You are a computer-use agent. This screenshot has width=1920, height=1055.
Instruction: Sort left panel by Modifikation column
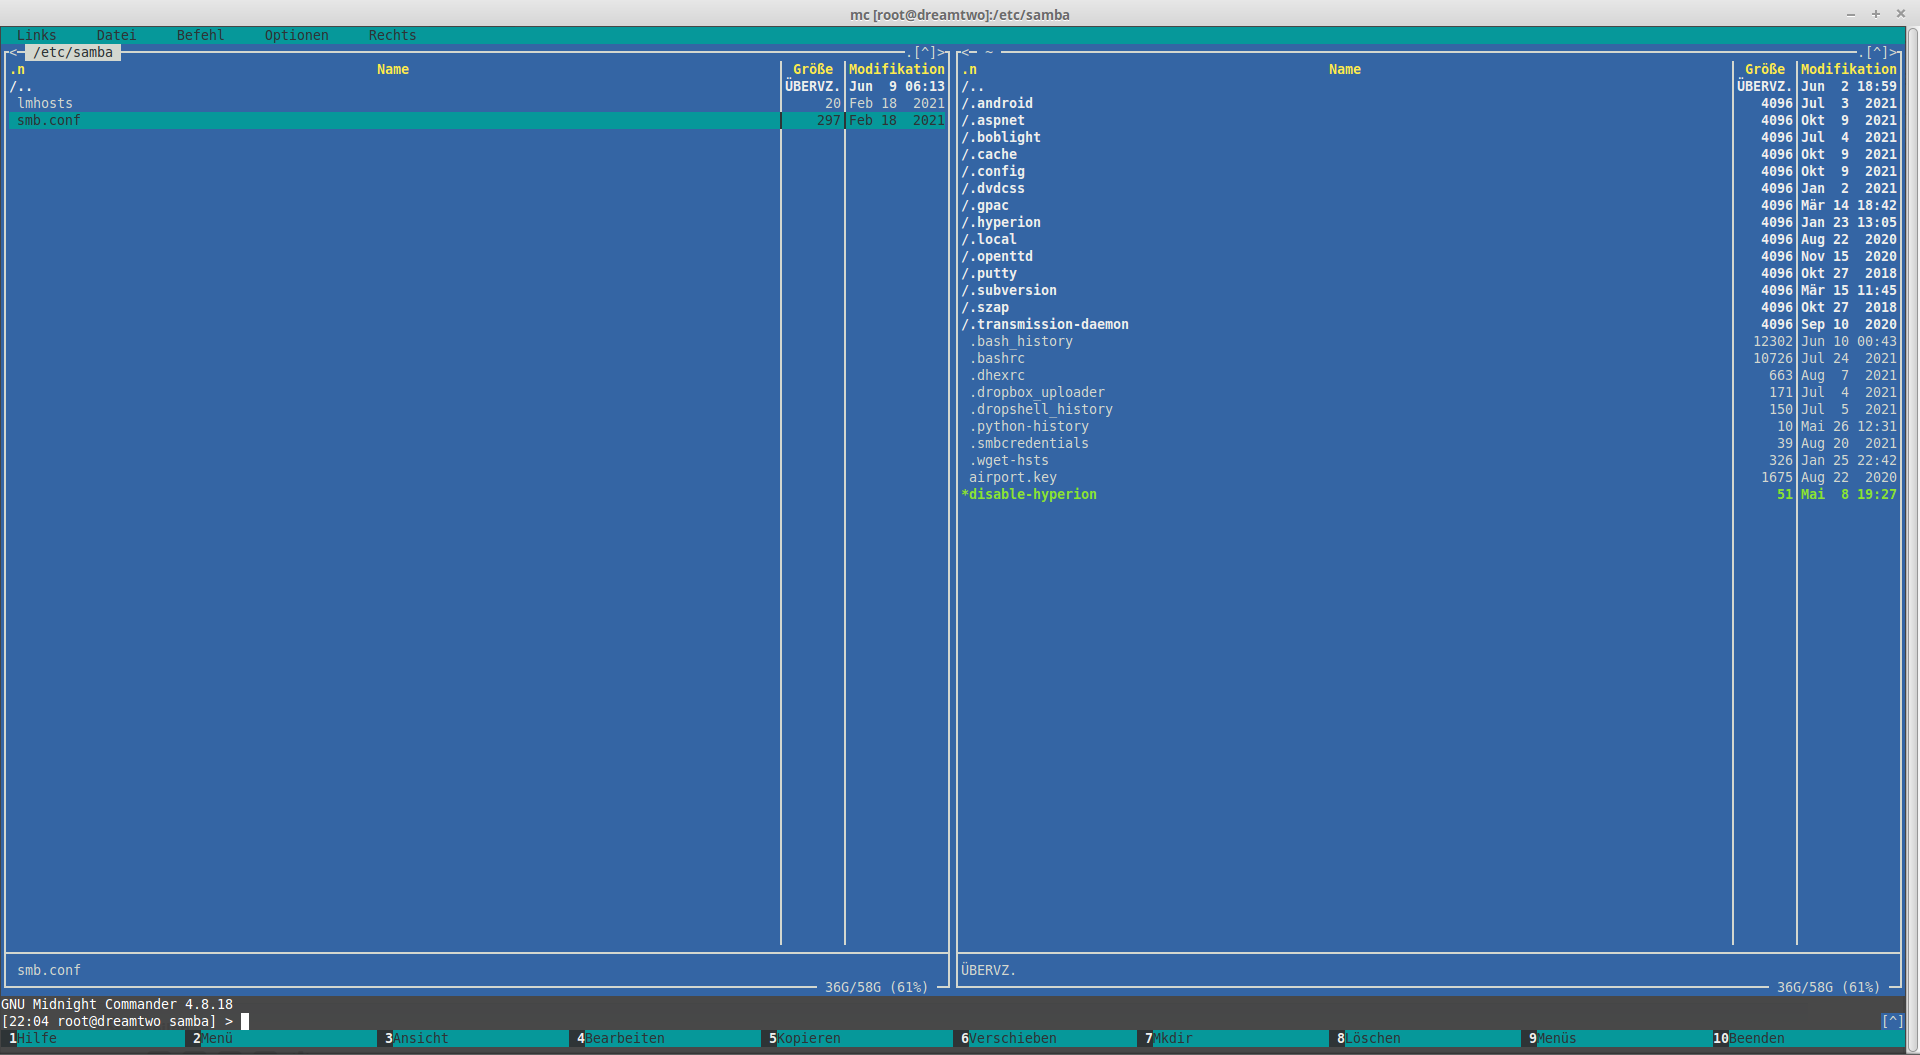coord(896,69)
